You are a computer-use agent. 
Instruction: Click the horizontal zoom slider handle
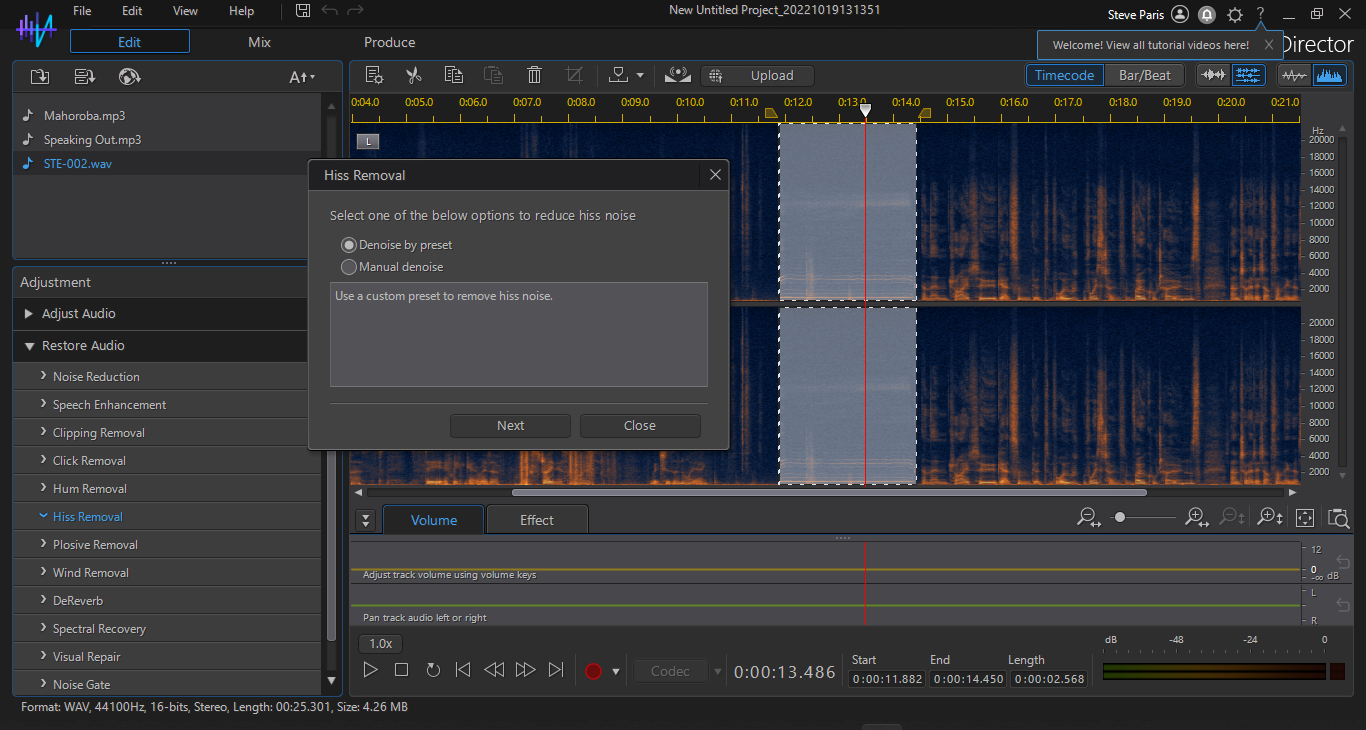(x=1119, y=517)
